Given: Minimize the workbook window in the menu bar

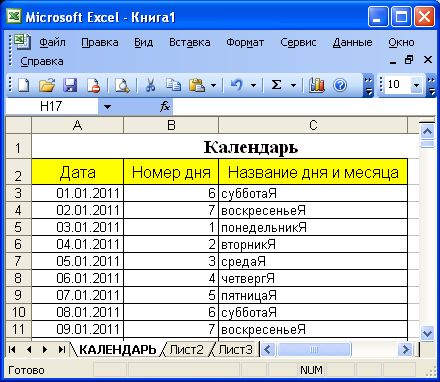Looking at the screenshot, I should click(393, 61).
